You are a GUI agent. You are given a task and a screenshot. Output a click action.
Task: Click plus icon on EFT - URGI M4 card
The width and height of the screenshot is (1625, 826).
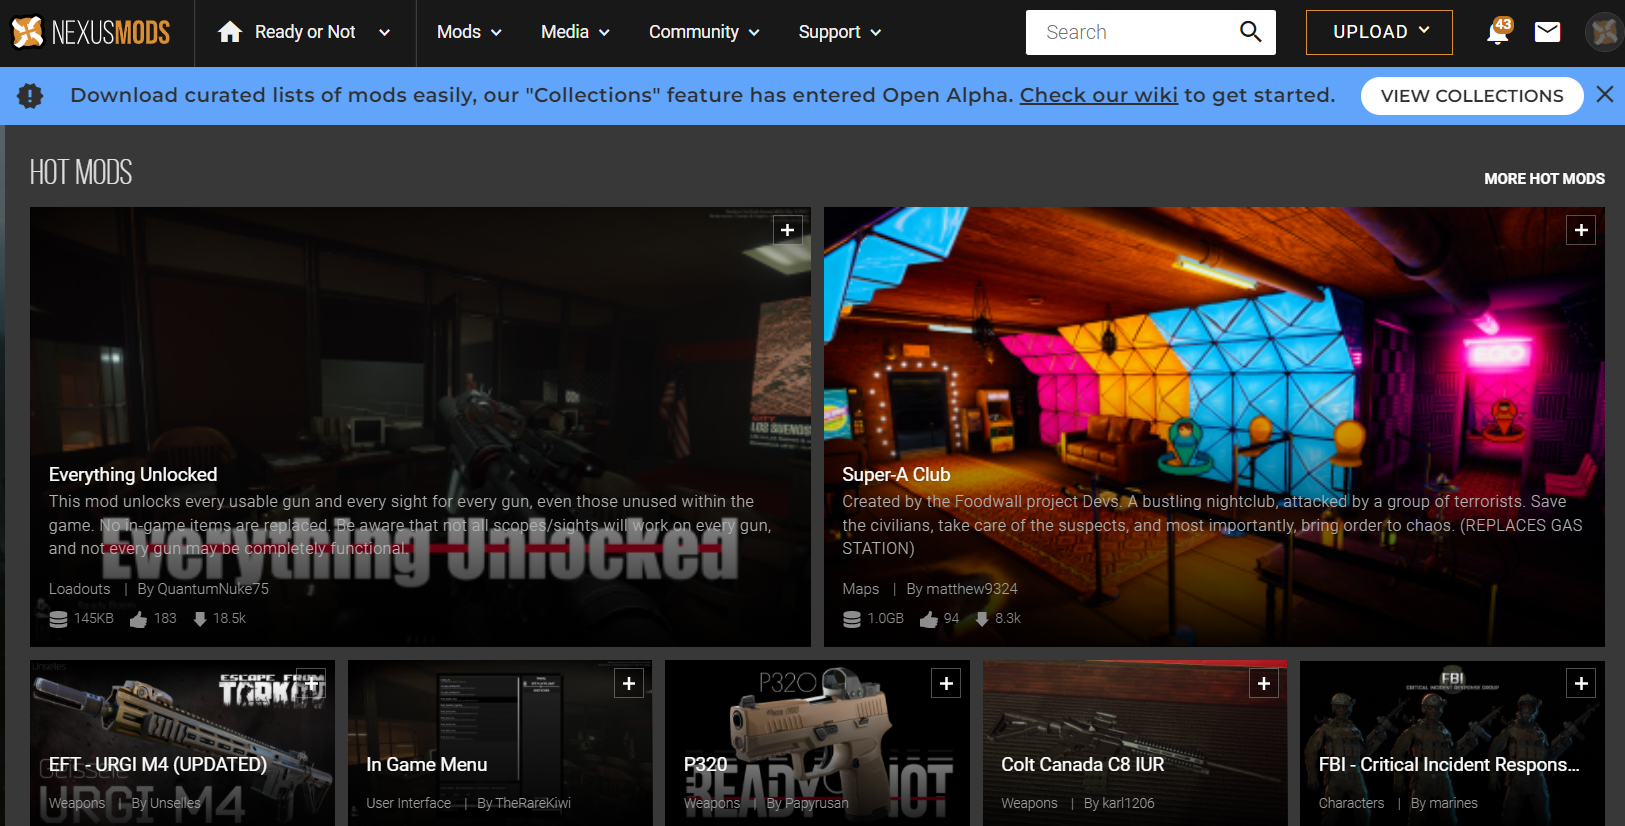pos(311,683)
